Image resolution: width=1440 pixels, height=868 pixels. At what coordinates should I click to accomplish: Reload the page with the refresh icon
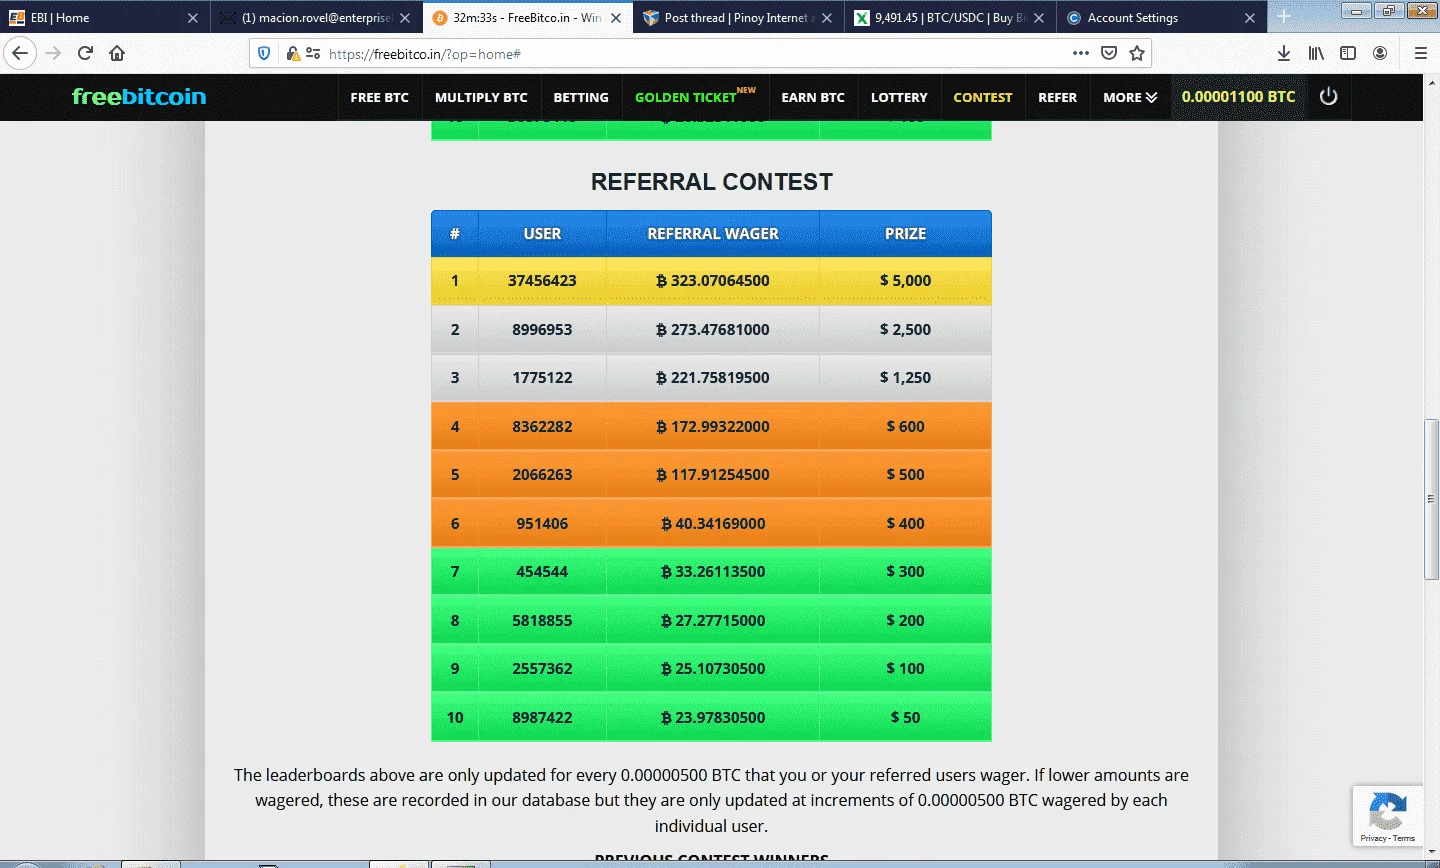coord(85,53)
